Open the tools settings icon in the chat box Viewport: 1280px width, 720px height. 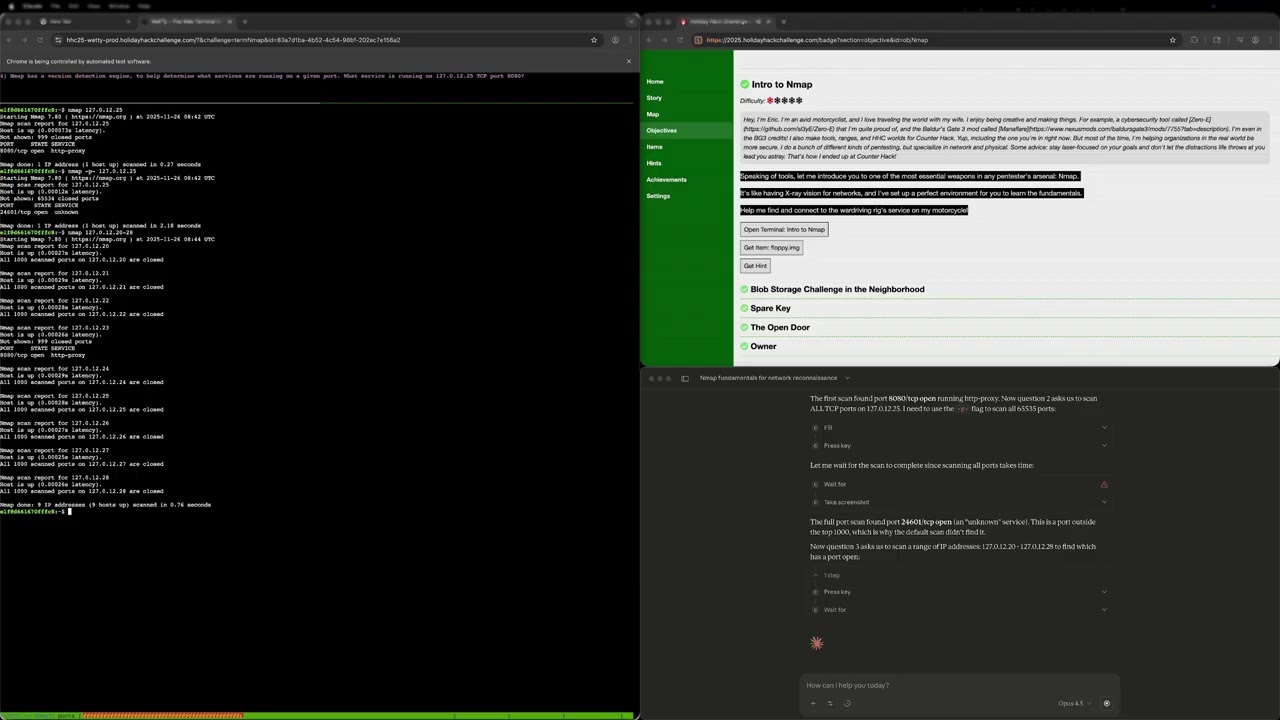point(830,703)
